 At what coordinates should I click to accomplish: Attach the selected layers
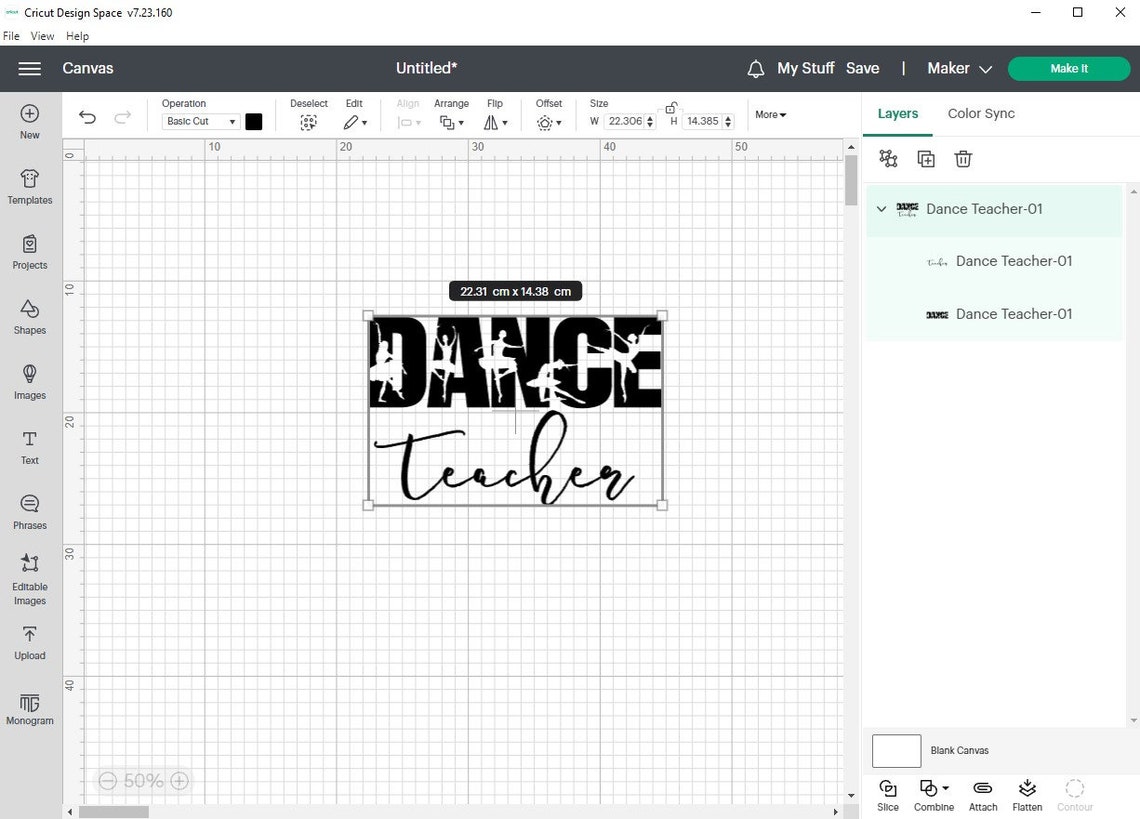[x=982, y=793]
